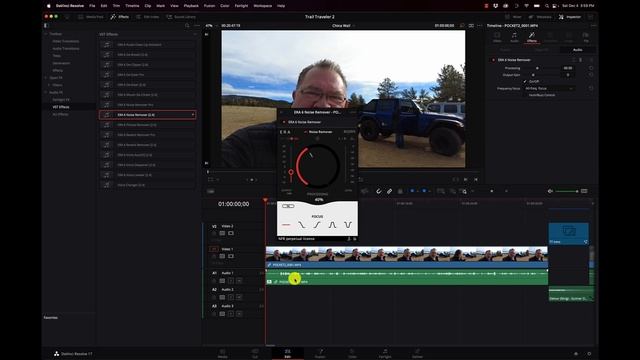This screenshot has width=640, height=360.
Task: Select the Fairlight FX category
Action: [x=61, y=100]
